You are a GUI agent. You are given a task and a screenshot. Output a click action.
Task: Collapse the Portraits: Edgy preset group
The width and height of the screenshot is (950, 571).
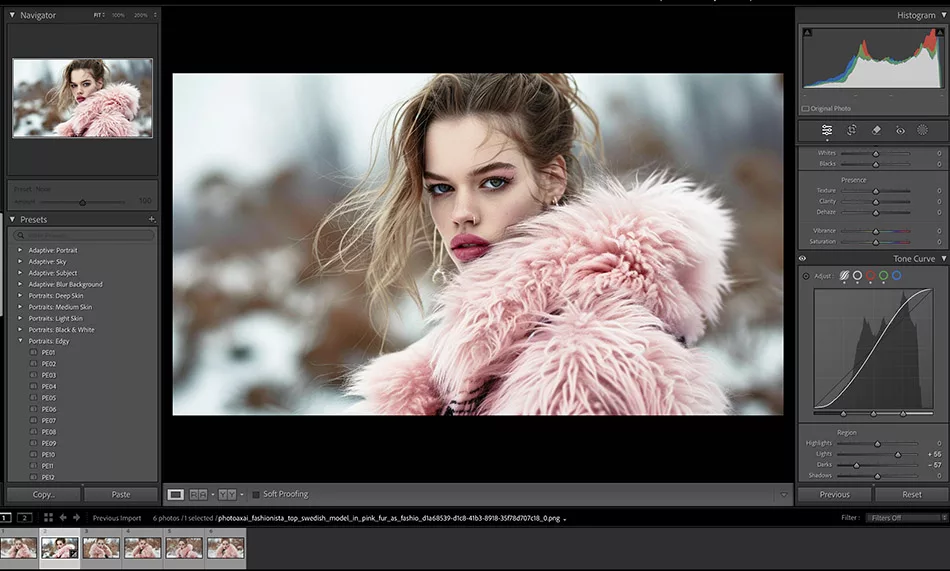point(20,341)
